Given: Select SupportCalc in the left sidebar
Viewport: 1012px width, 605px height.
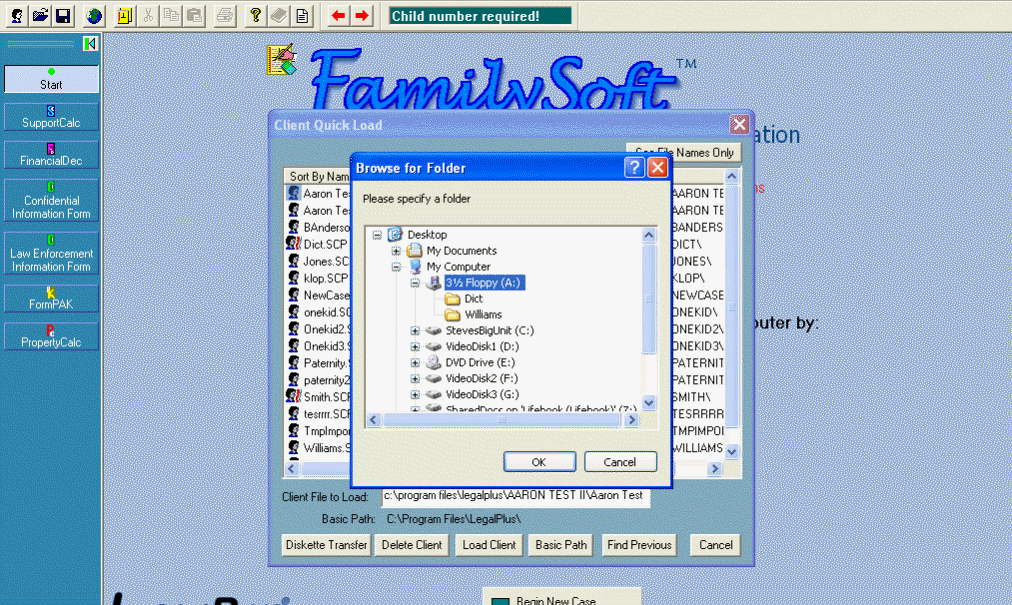Looking at the screenshot, I should [x=50, y=117].
